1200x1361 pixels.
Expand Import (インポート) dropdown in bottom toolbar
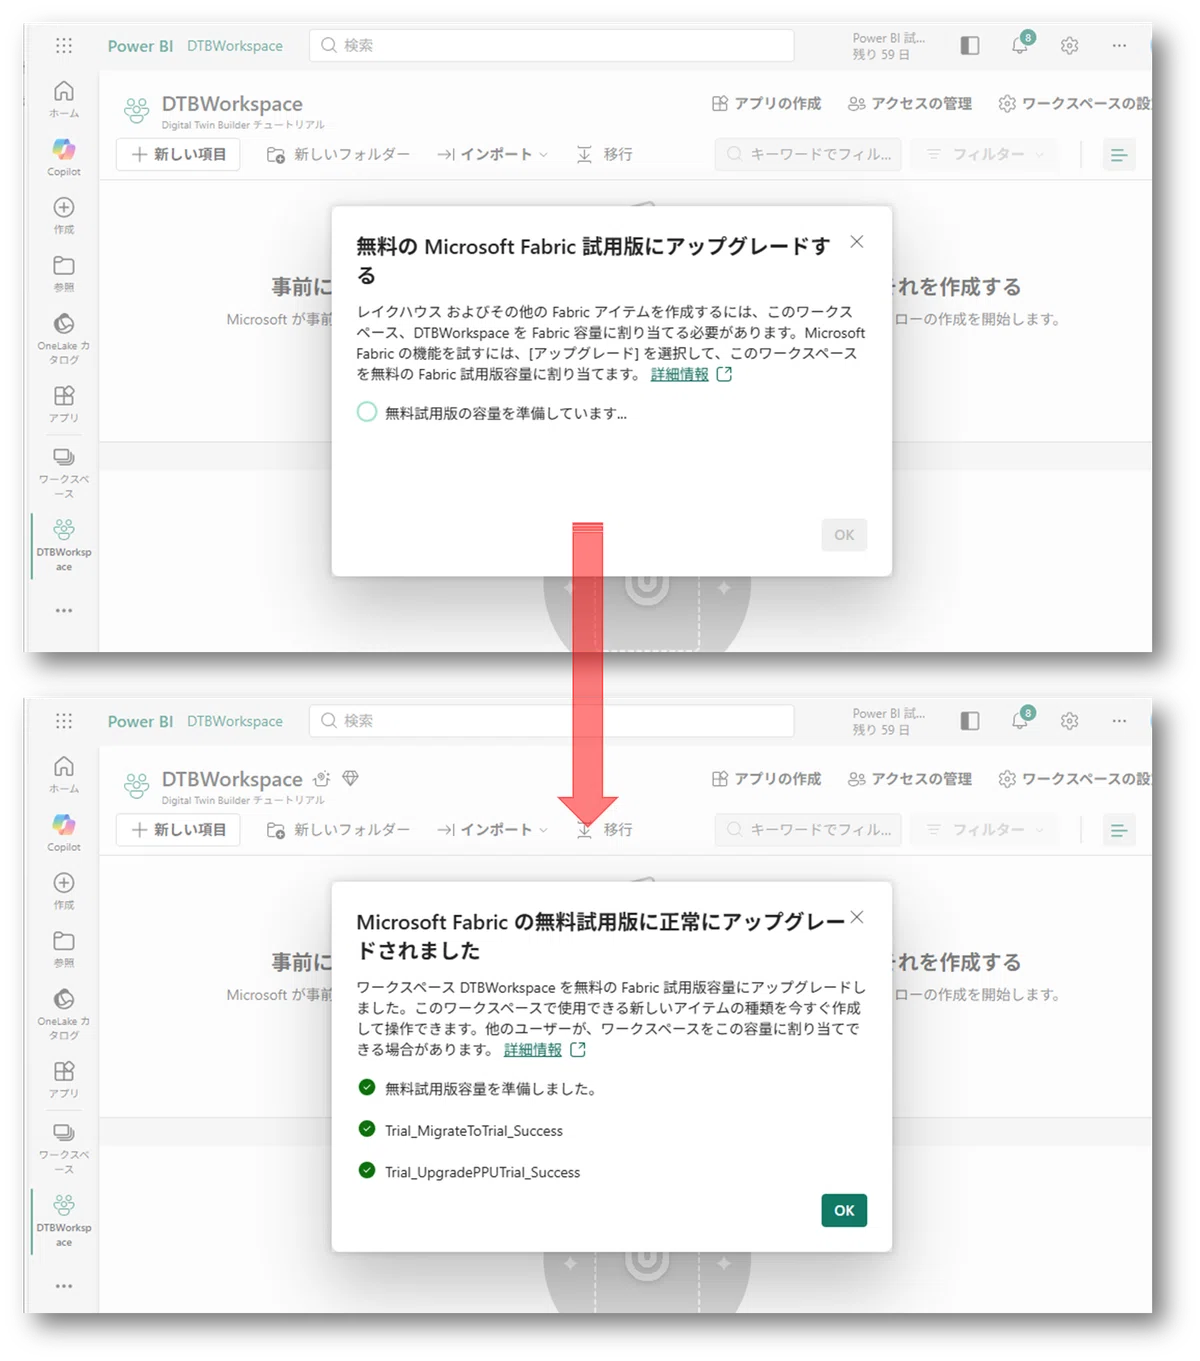[x=492, y=830]
